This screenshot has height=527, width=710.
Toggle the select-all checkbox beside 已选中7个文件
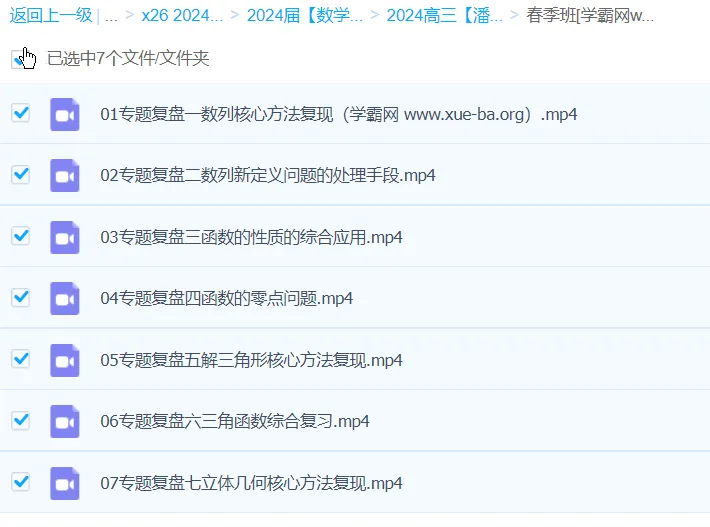[20, 59]
